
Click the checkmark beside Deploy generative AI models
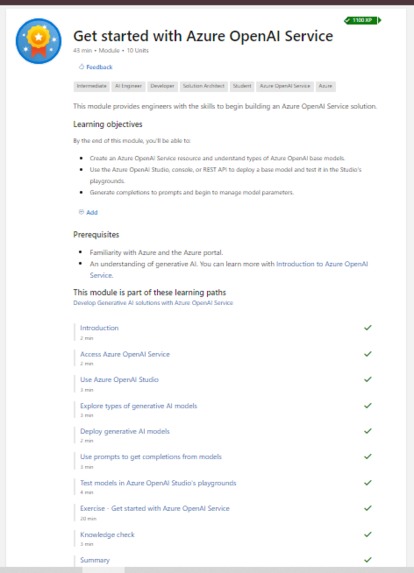368,431
